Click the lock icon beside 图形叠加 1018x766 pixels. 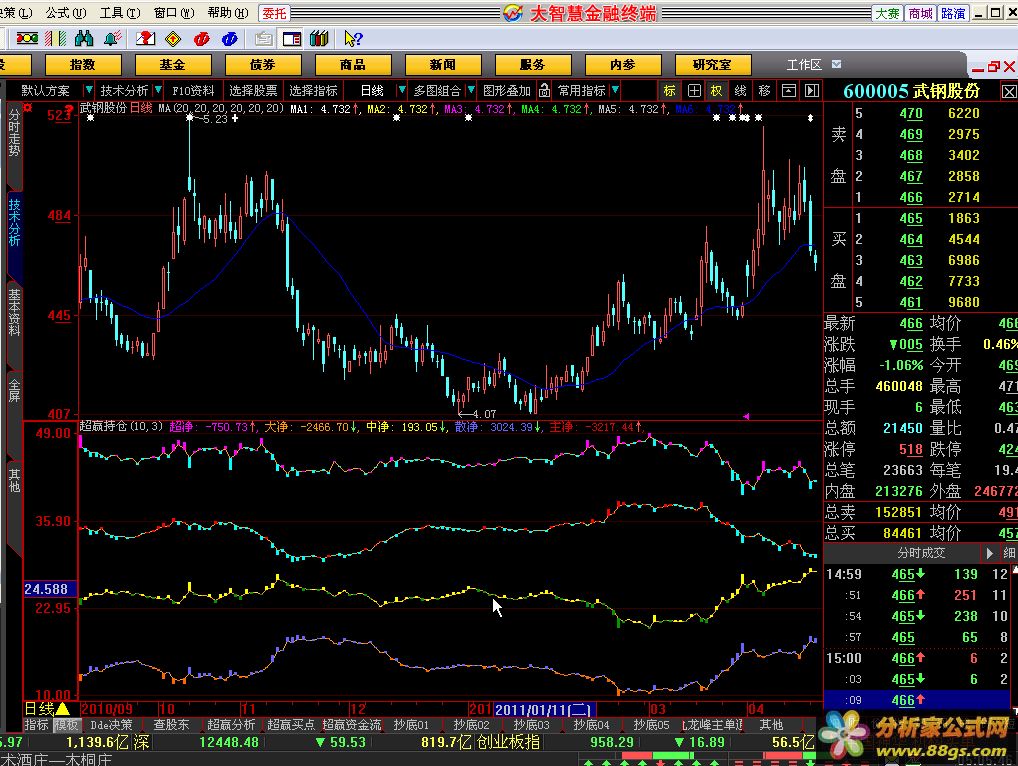pos(545,90)
